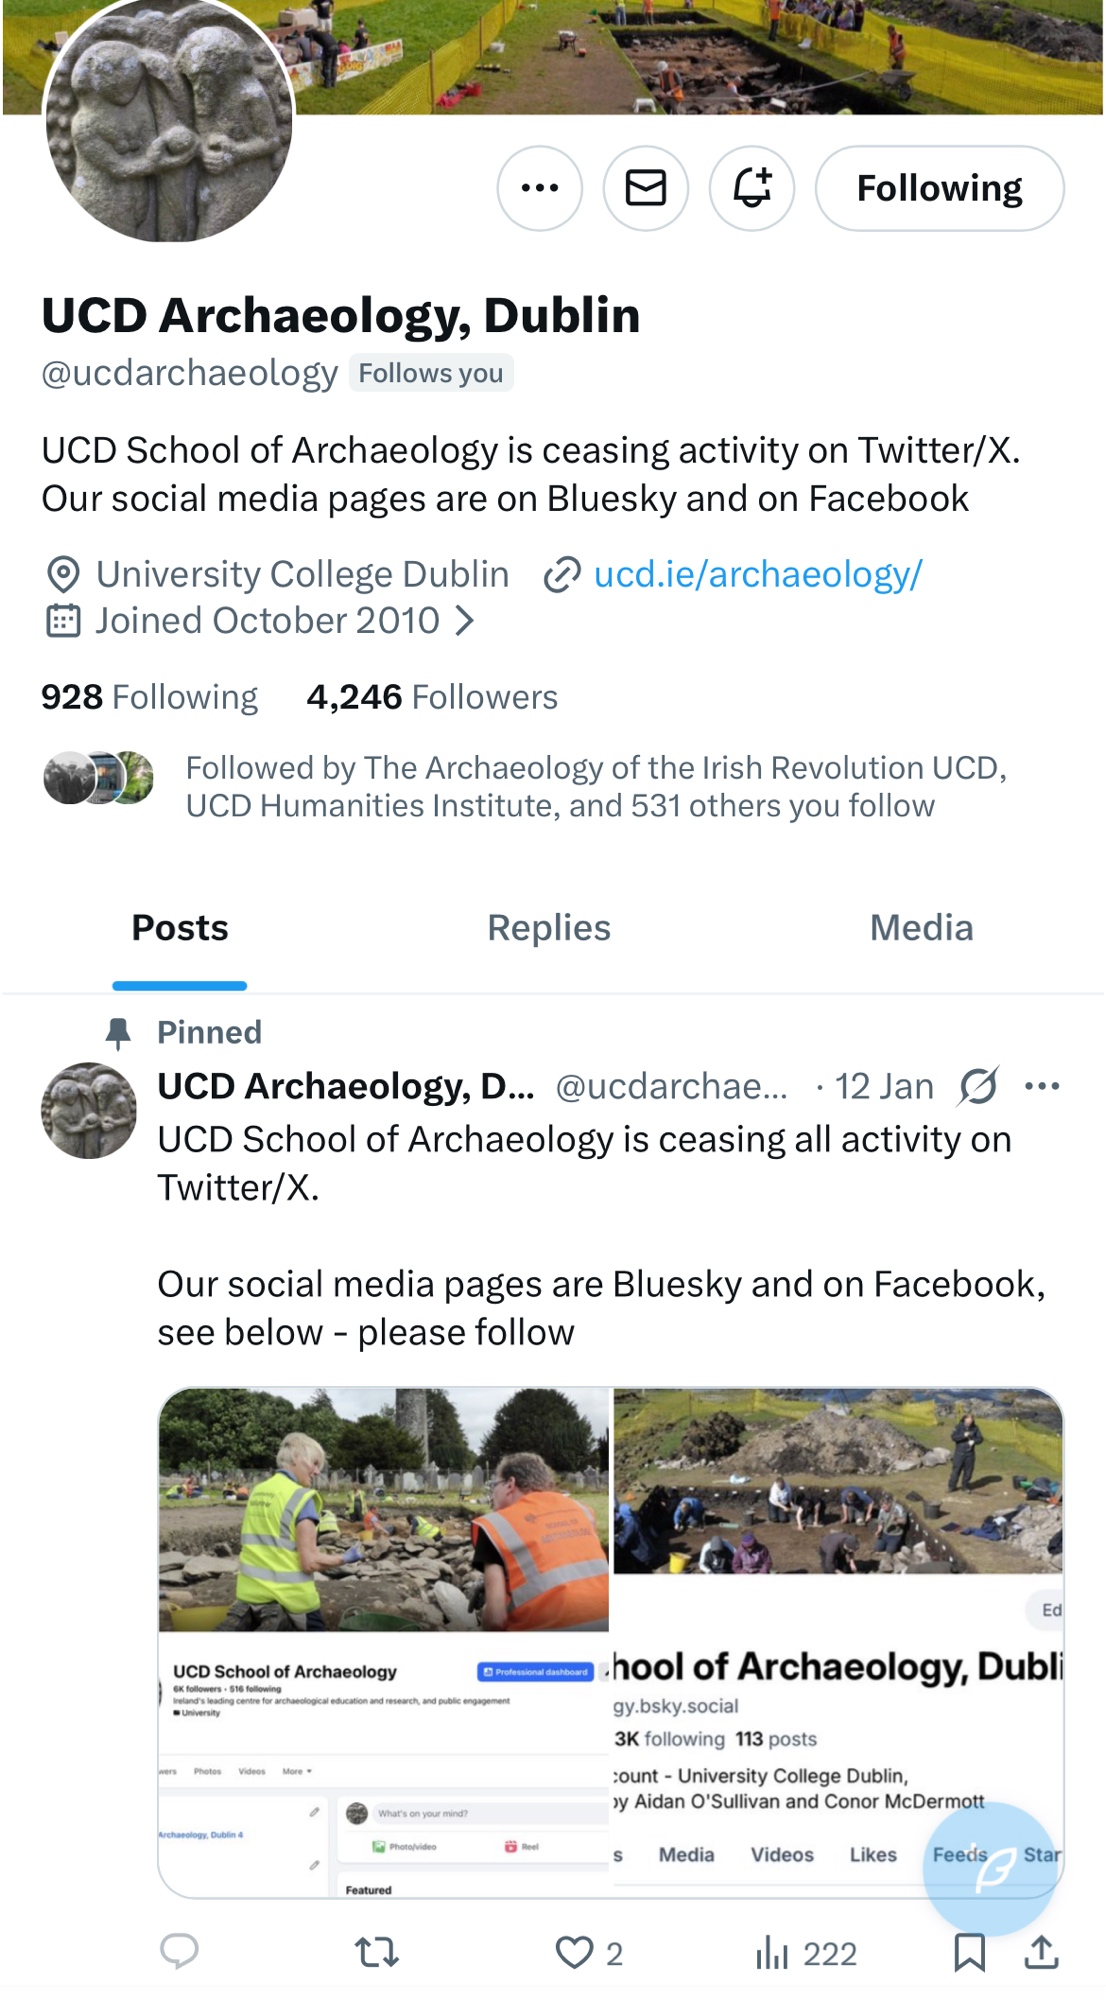
Task: Bookmark the pinned post
Action: [969, 1951]
